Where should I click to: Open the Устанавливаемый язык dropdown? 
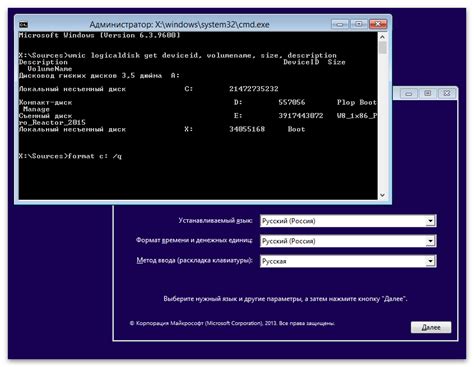(430, 221)
